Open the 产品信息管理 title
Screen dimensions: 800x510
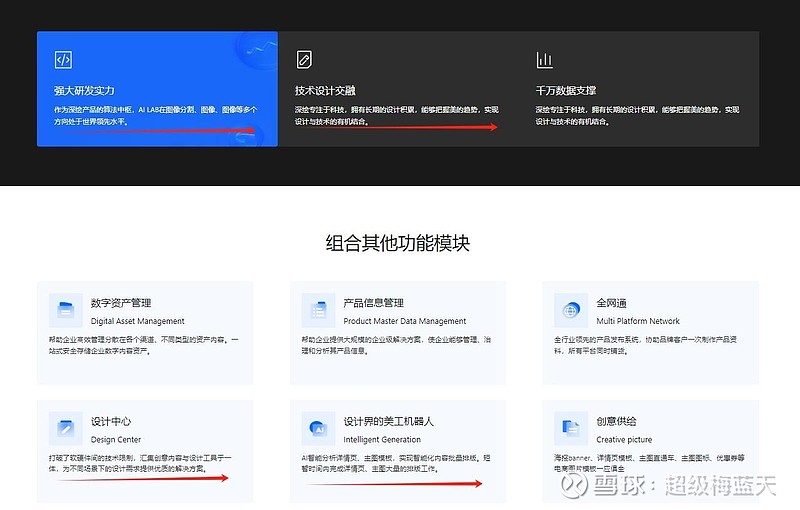[x=373, y=303]
